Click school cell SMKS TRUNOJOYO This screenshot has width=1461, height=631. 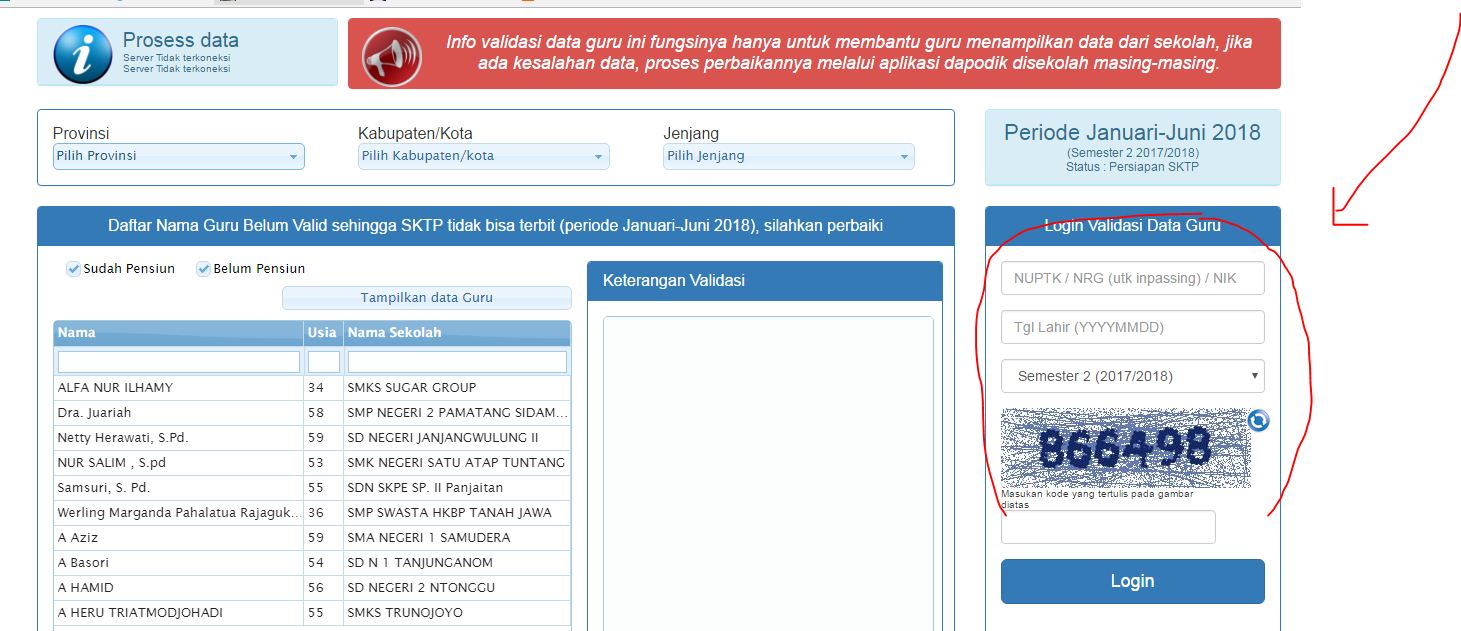click(457, 613)
